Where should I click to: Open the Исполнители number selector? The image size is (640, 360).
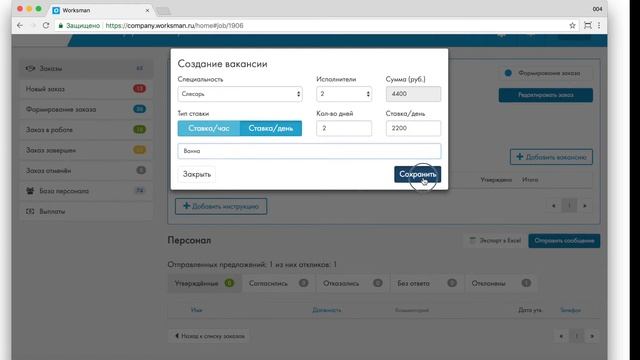(344, 94)
